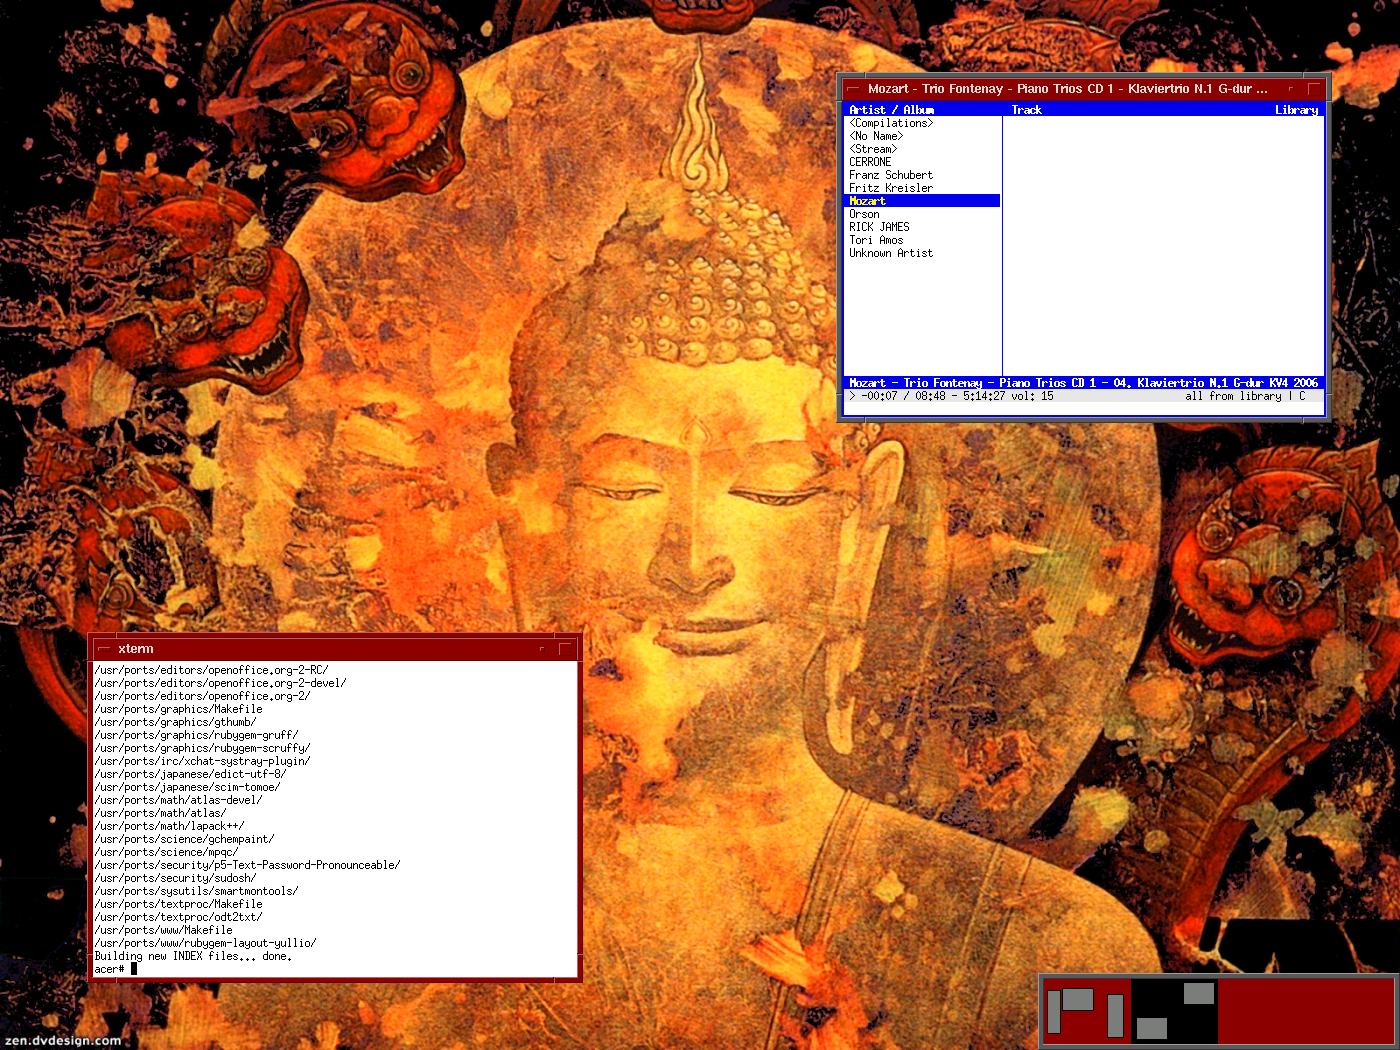Screen dimensions: 1400x1050
Task: Click the xterm title label
Action: click(x=136, y=649)
